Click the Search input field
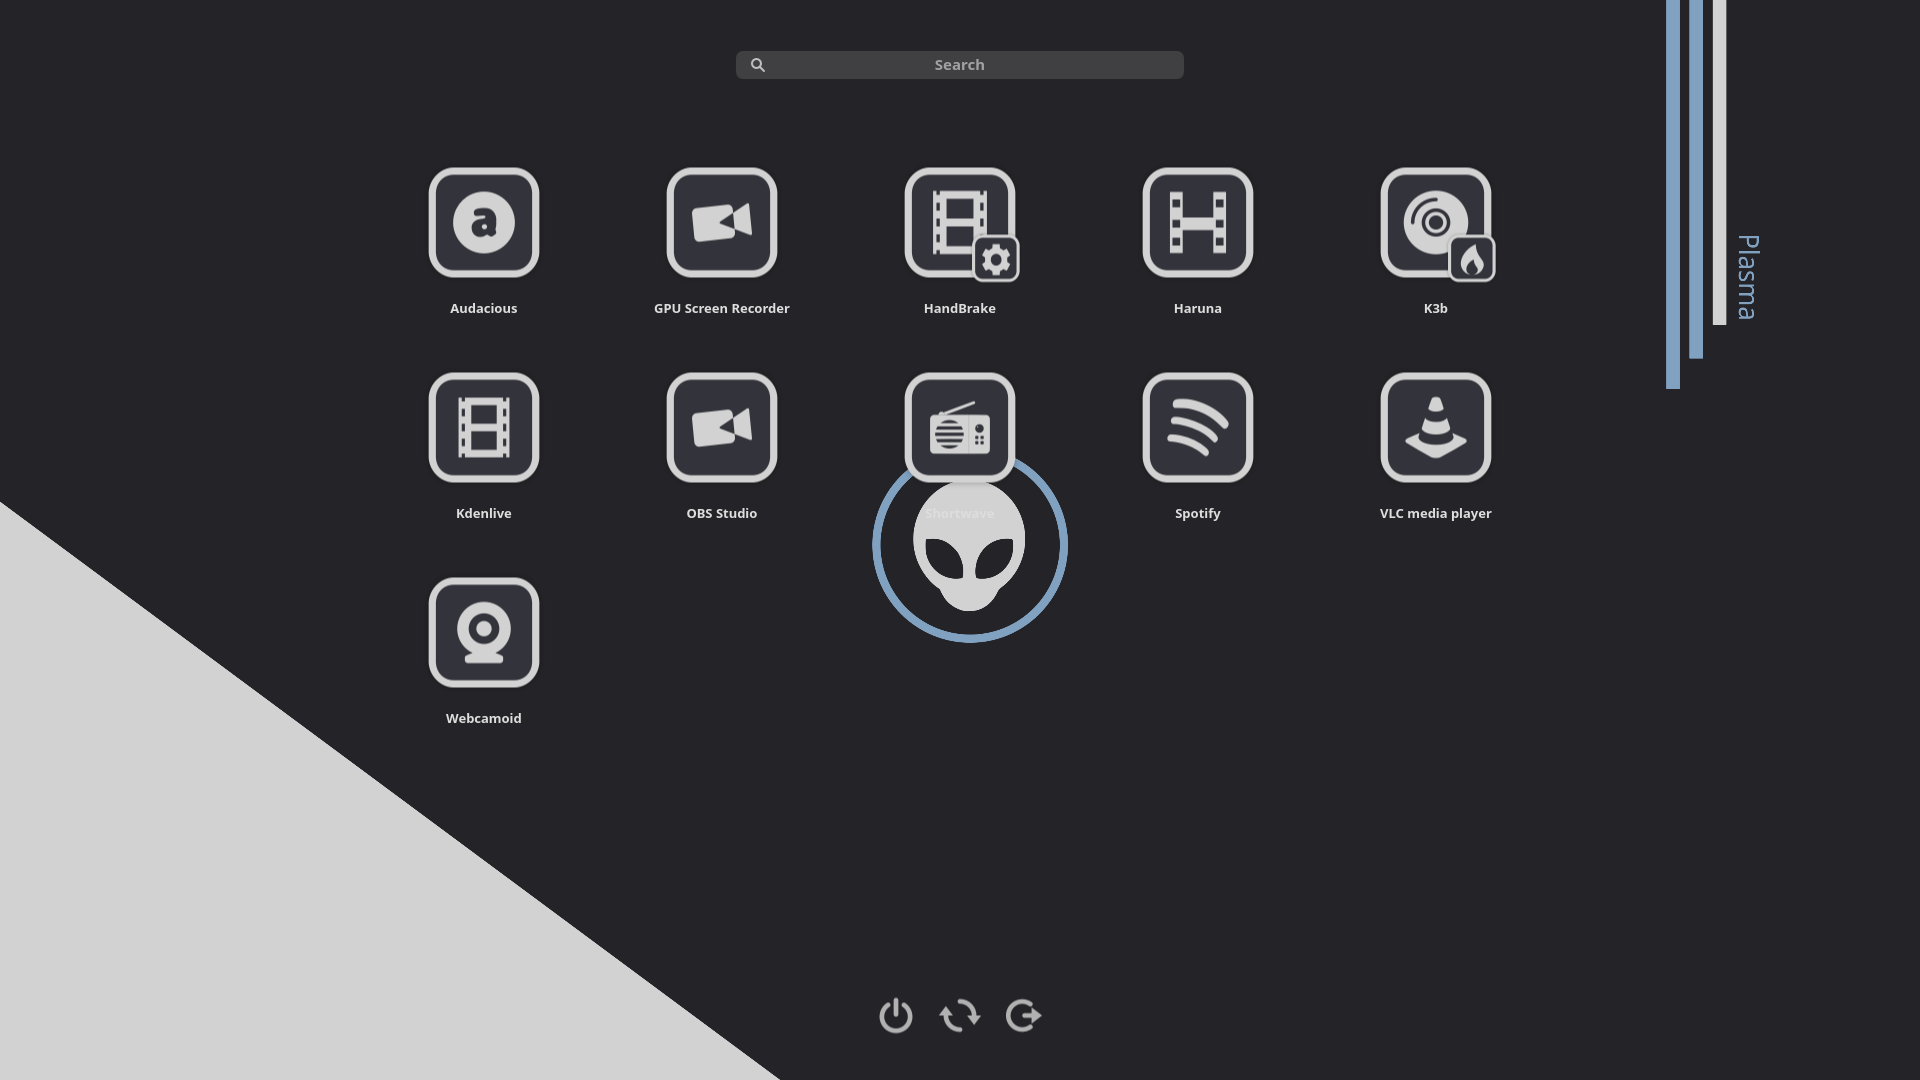 960,65
